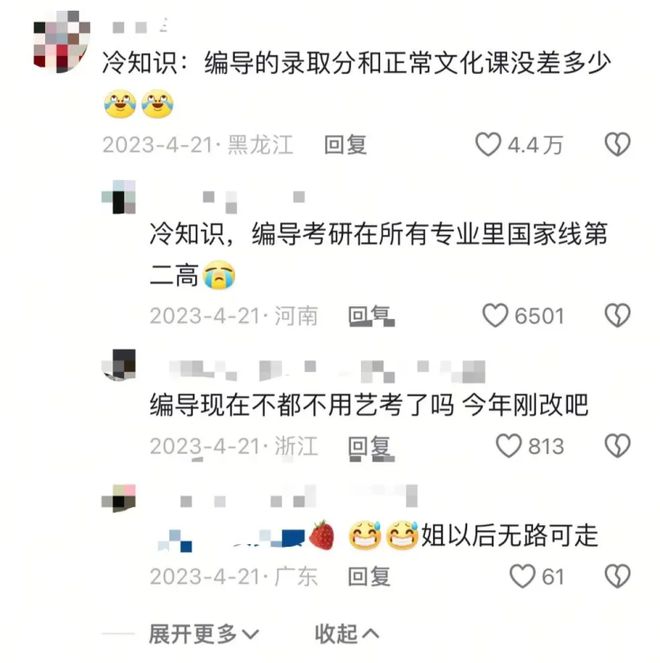This screenshot has height=663, width=660.
Task: Select comment text 编导现在不都不用艺考了吗
Action: (x=302, y=405)
